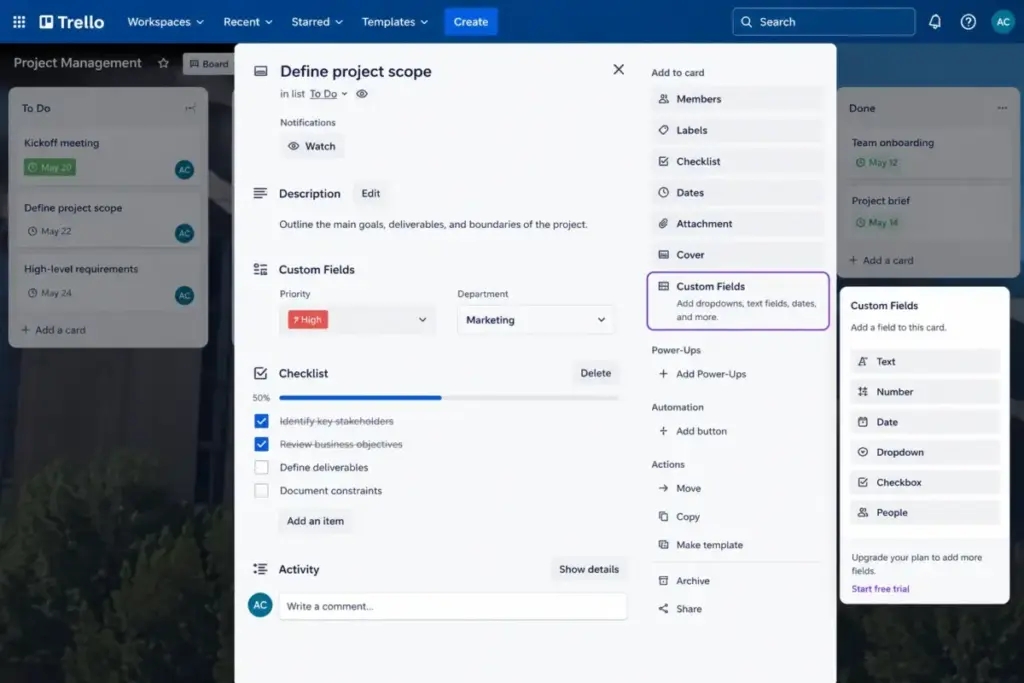Expand the Priority High dropdown
The image size is (1024, 683).
[x=357, y=320]
